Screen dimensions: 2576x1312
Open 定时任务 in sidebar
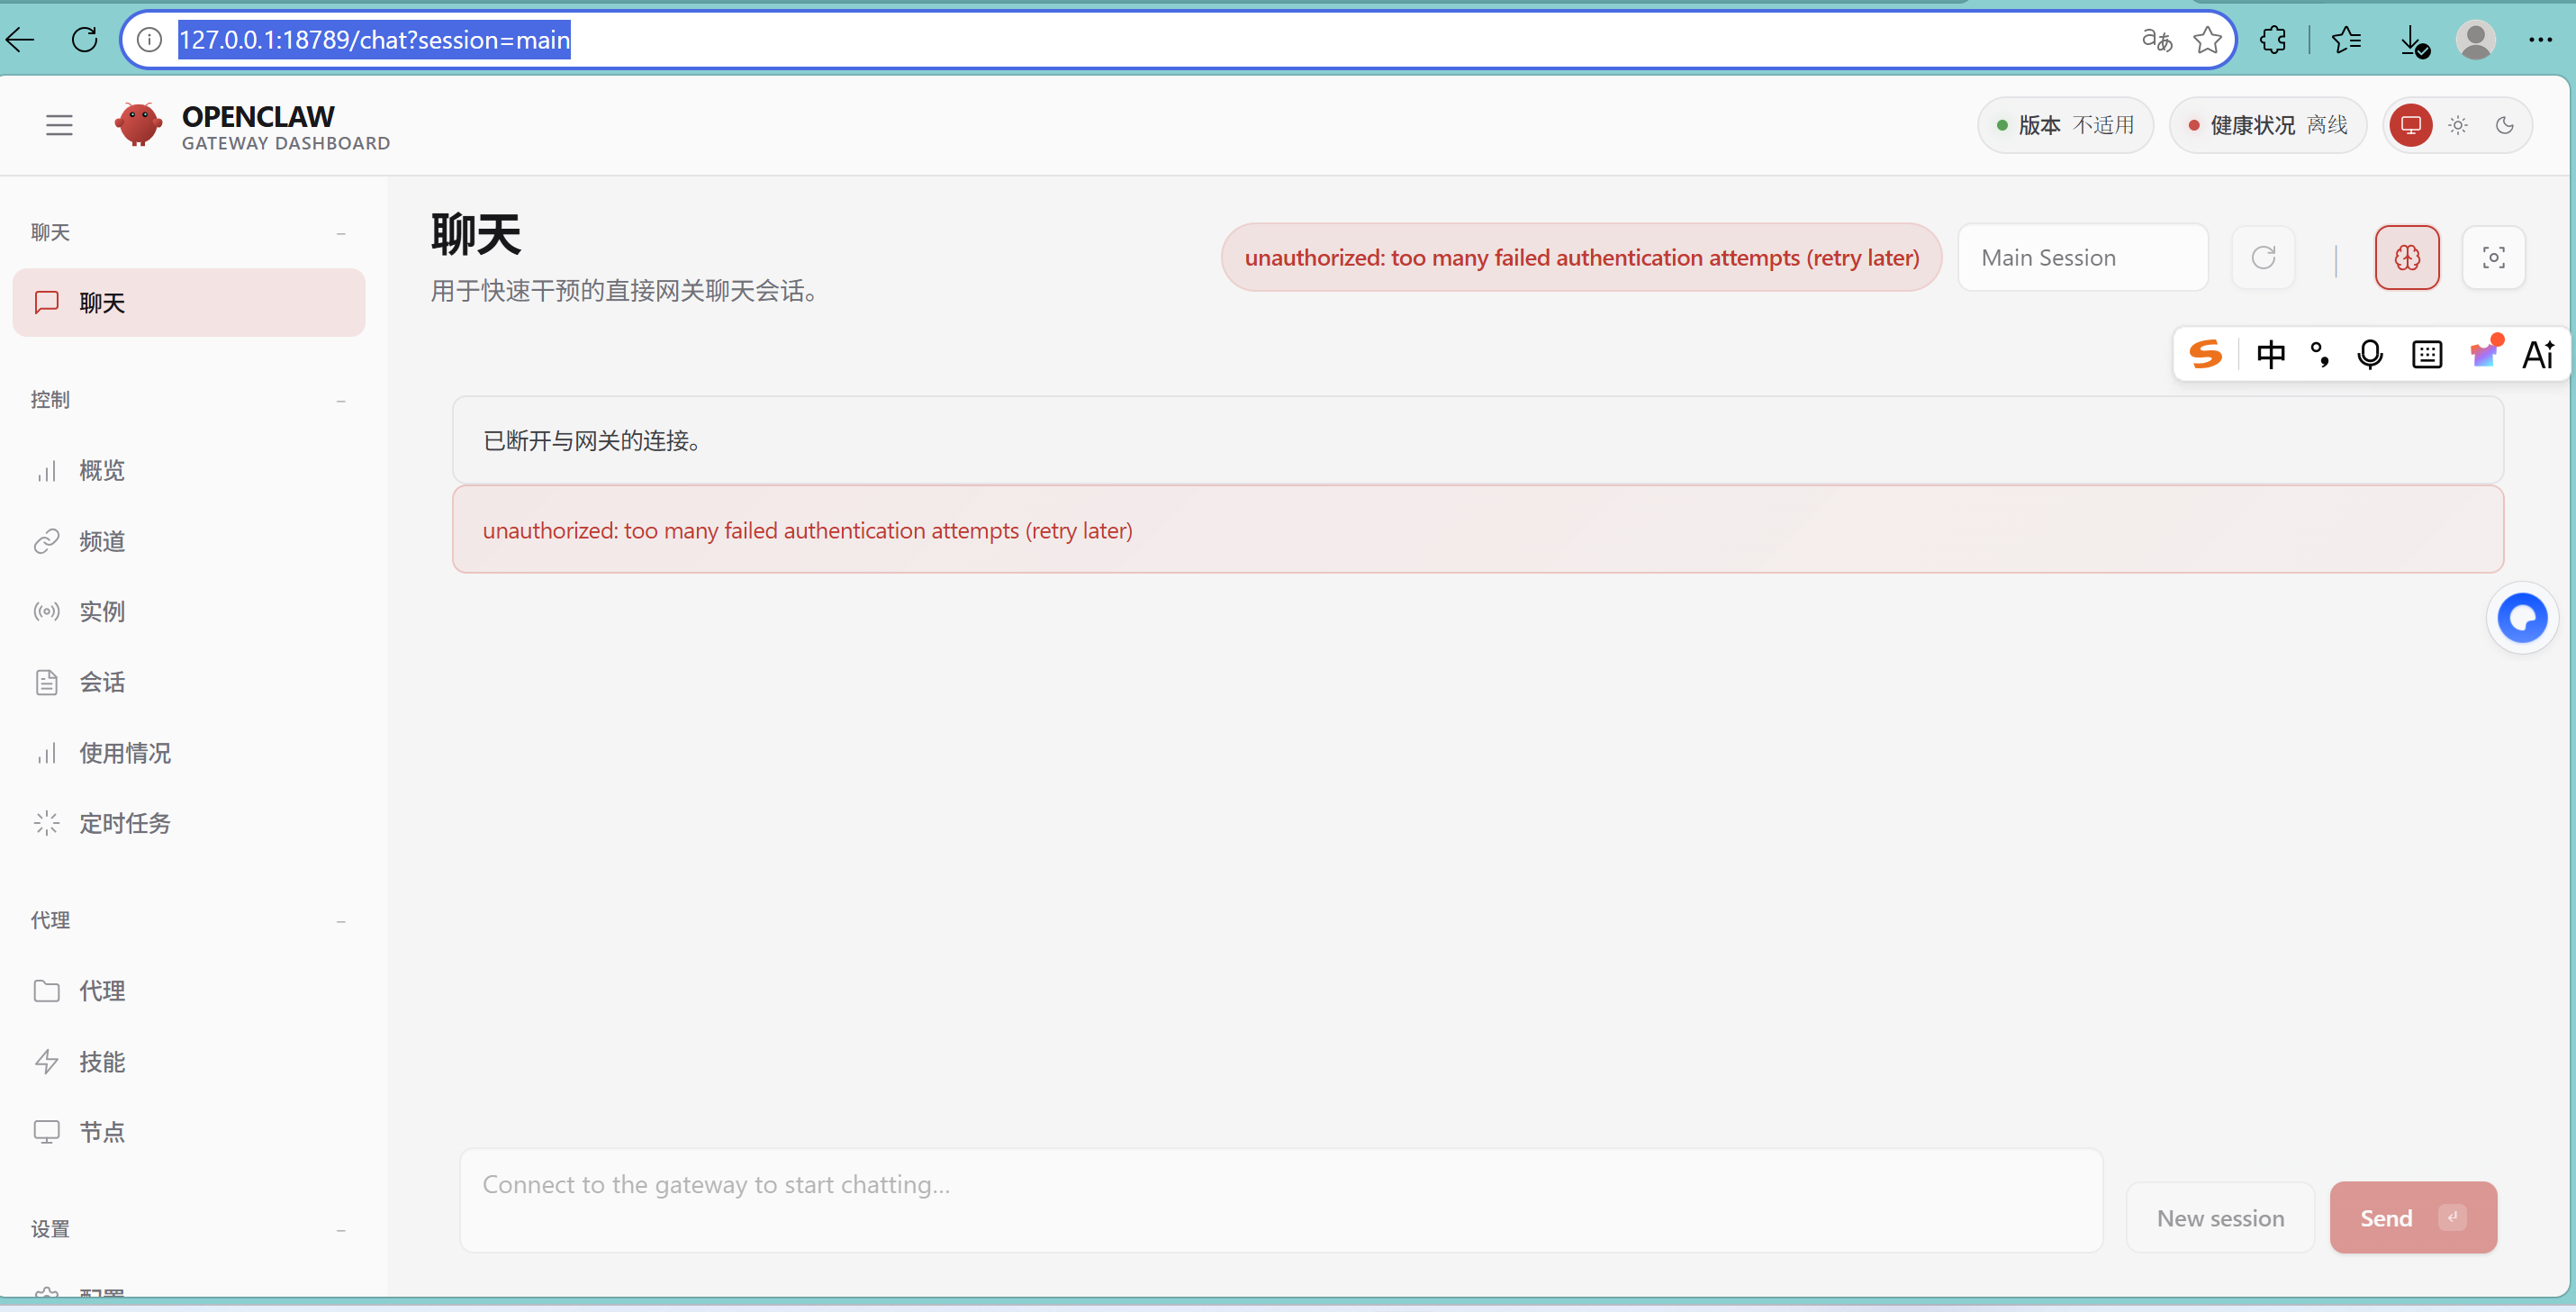pos(189,823)
